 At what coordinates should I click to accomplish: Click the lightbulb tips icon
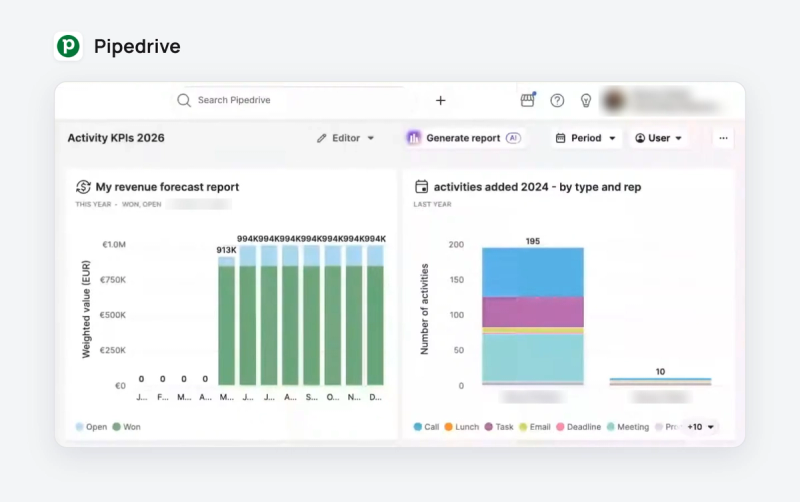tap(586, 101)
